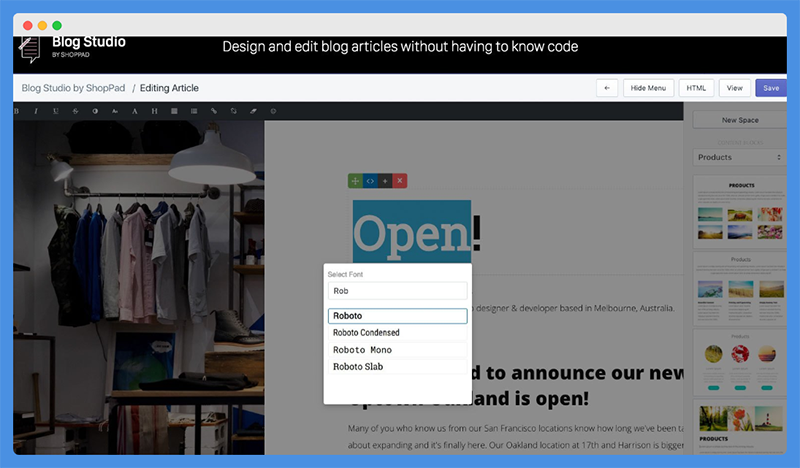Open block code view with blue brackets icon
Screen dimensions: 800x468
coord(370,181)
